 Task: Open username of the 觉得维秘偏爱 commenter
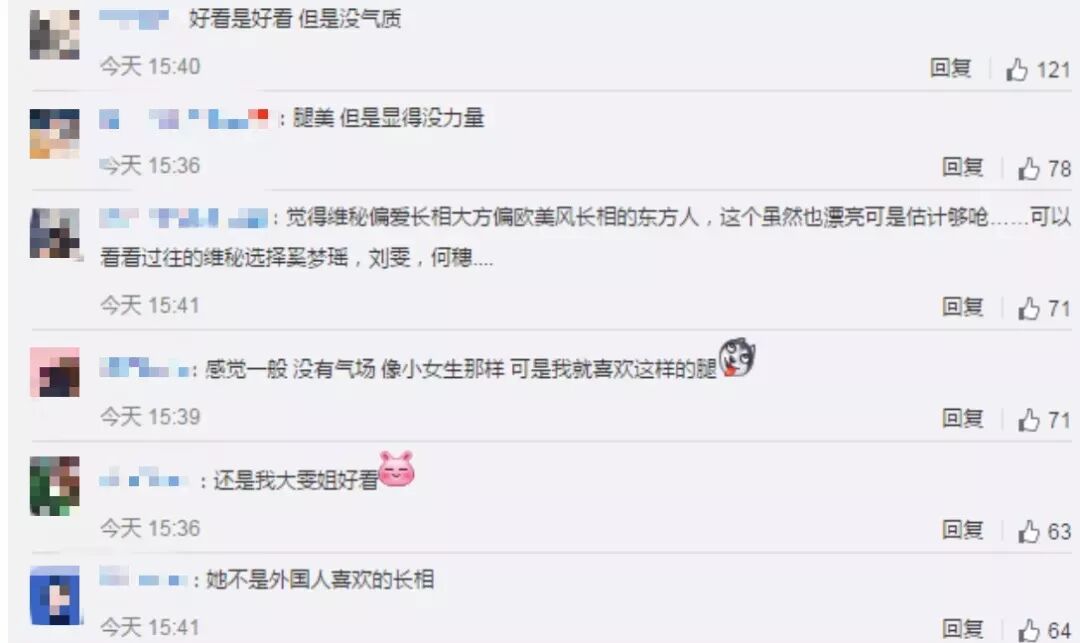(183, 218)
